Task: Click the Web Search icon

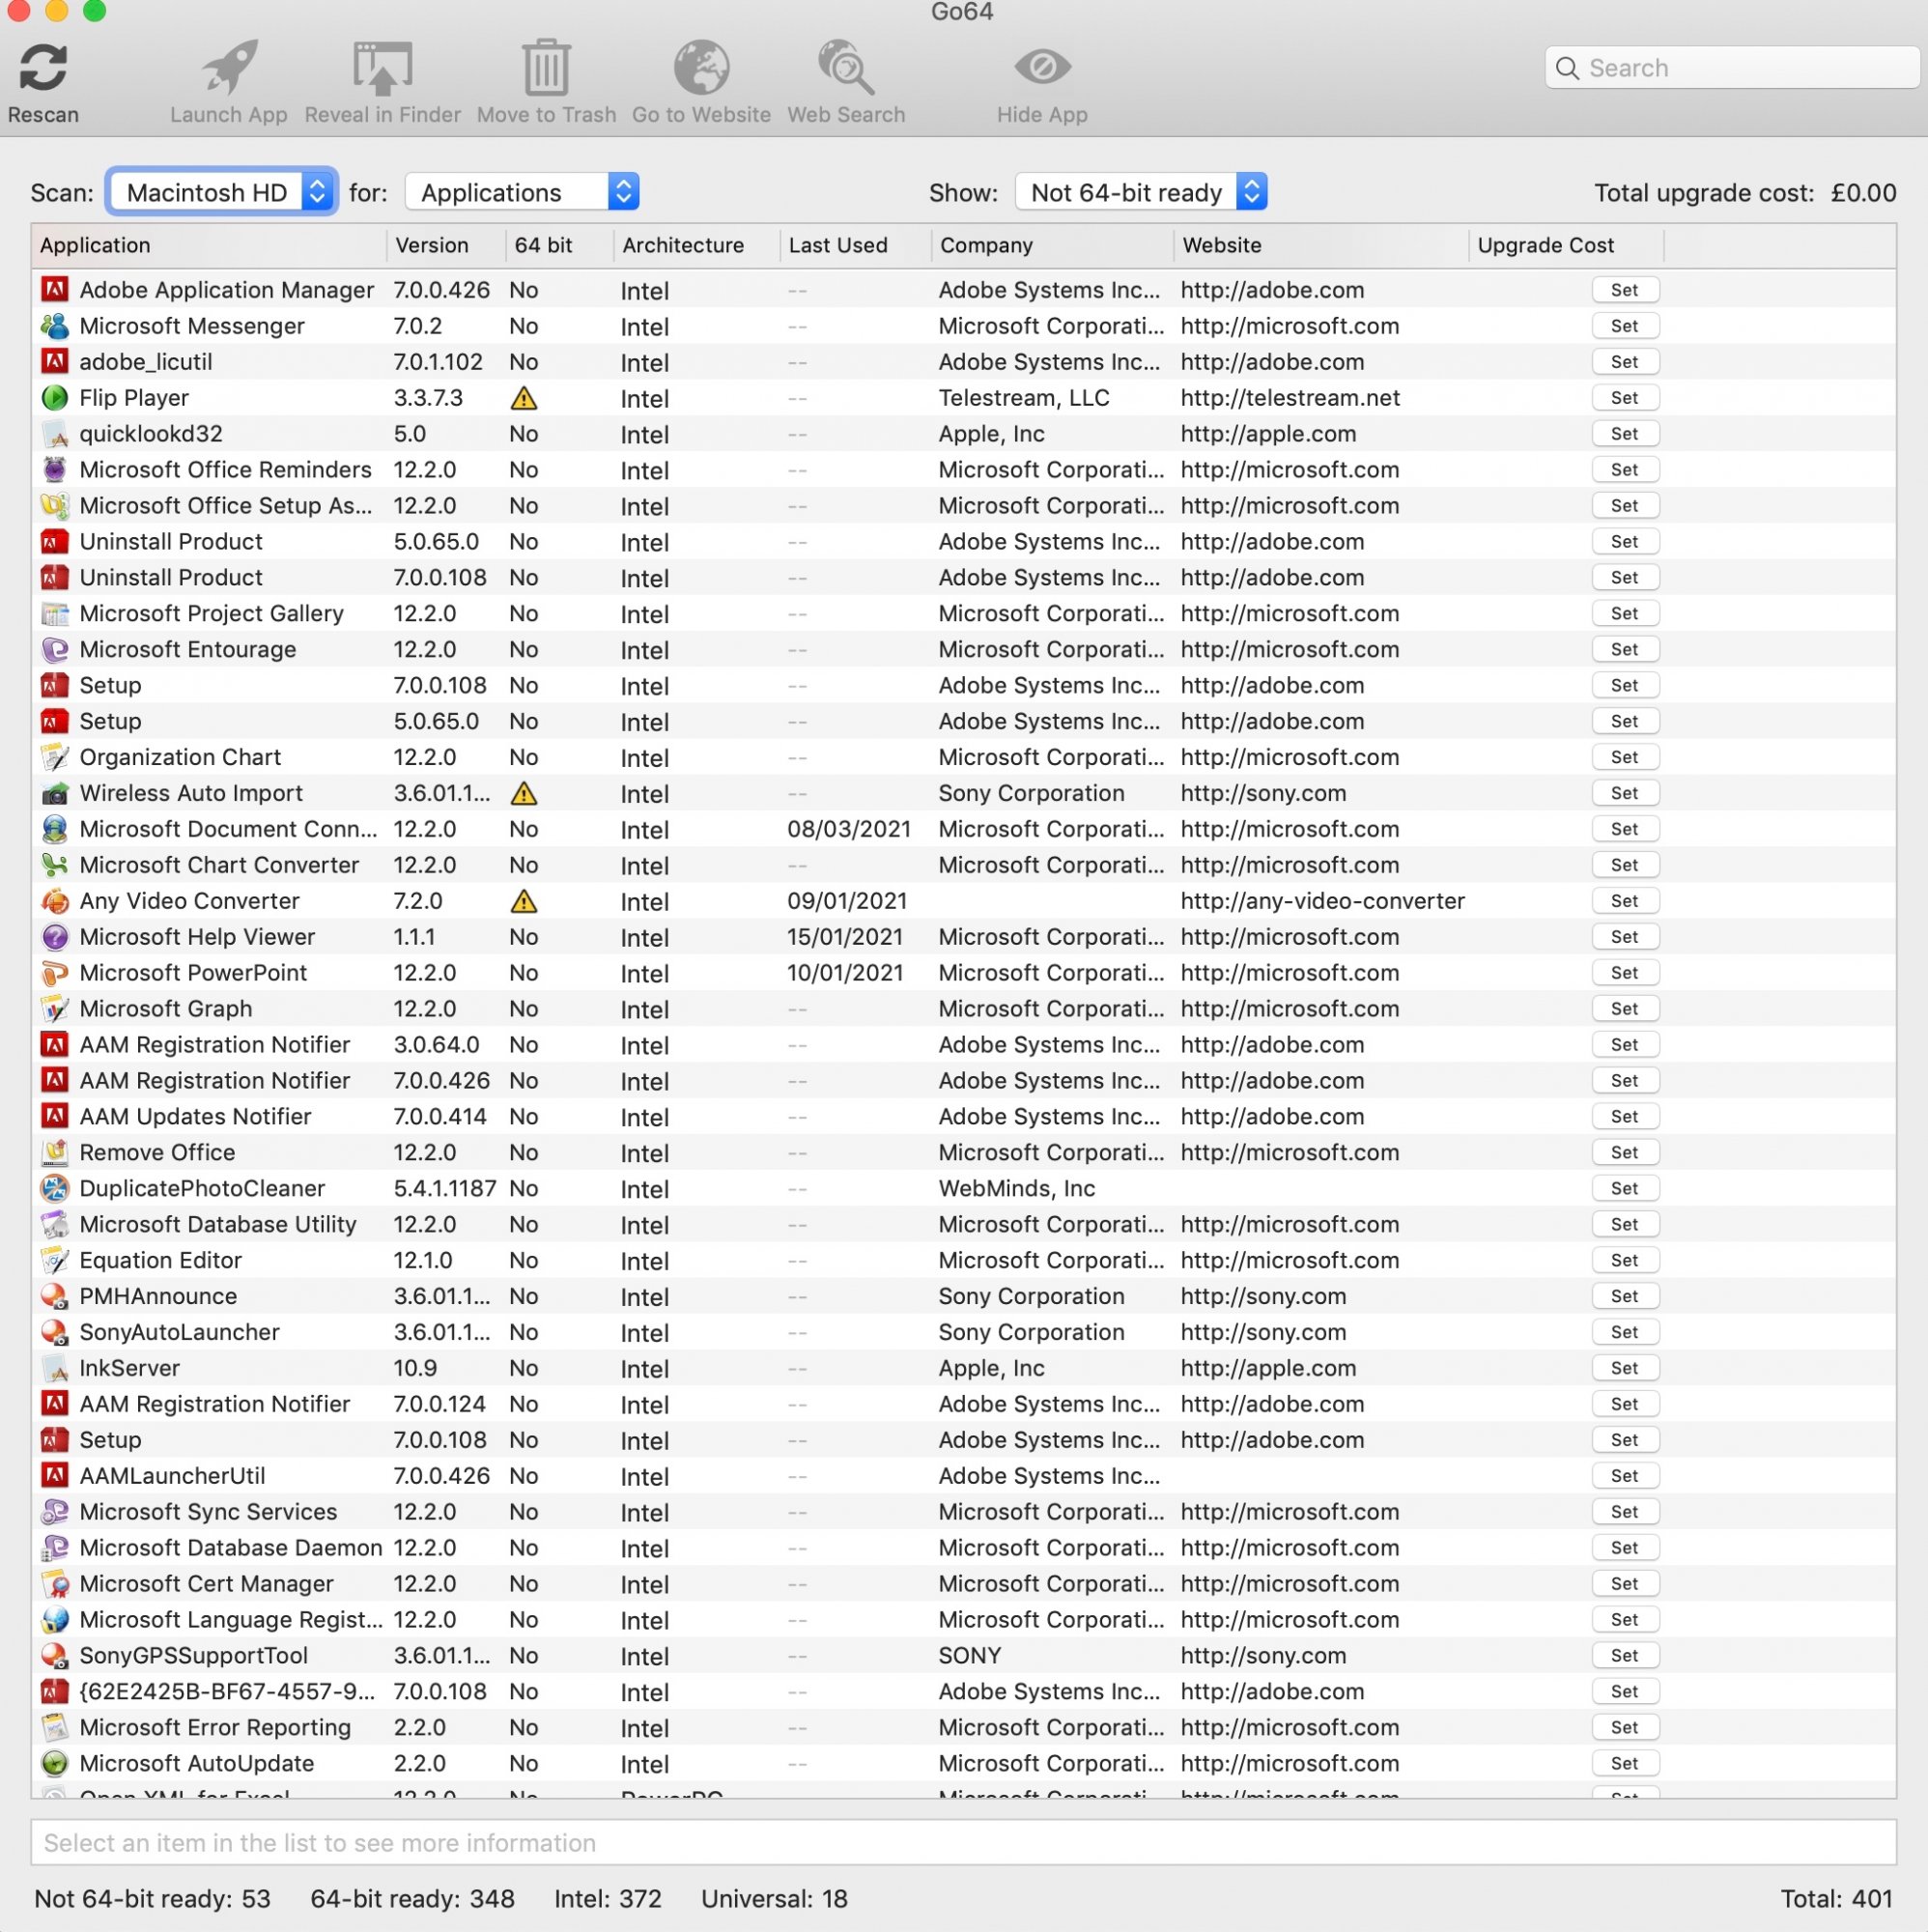Action: tap(846, 67)
